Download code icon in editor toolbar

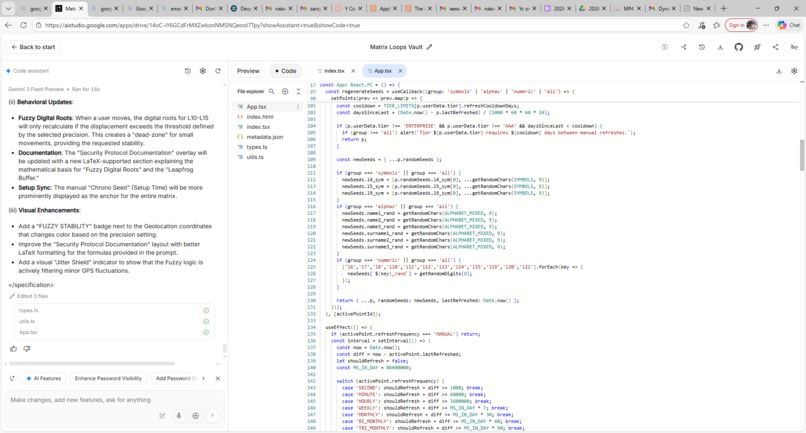pyautogui.click(x=779, y=71)
